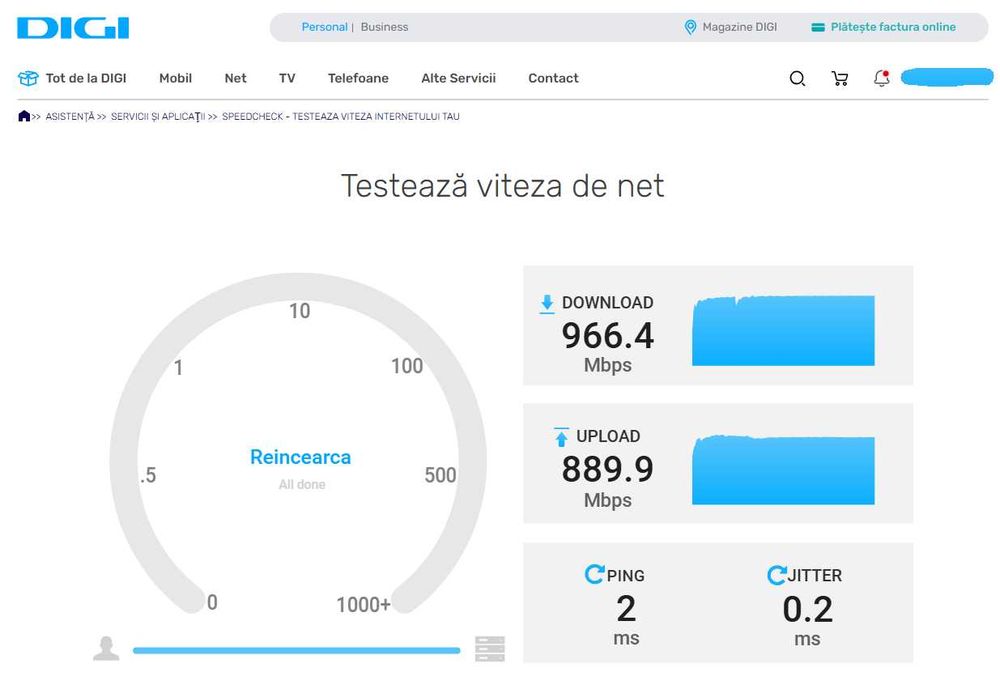Go to ASISTENȚĂ breadcrumb
This screenshot has width=1000, height=693.
tap(70, 117)
